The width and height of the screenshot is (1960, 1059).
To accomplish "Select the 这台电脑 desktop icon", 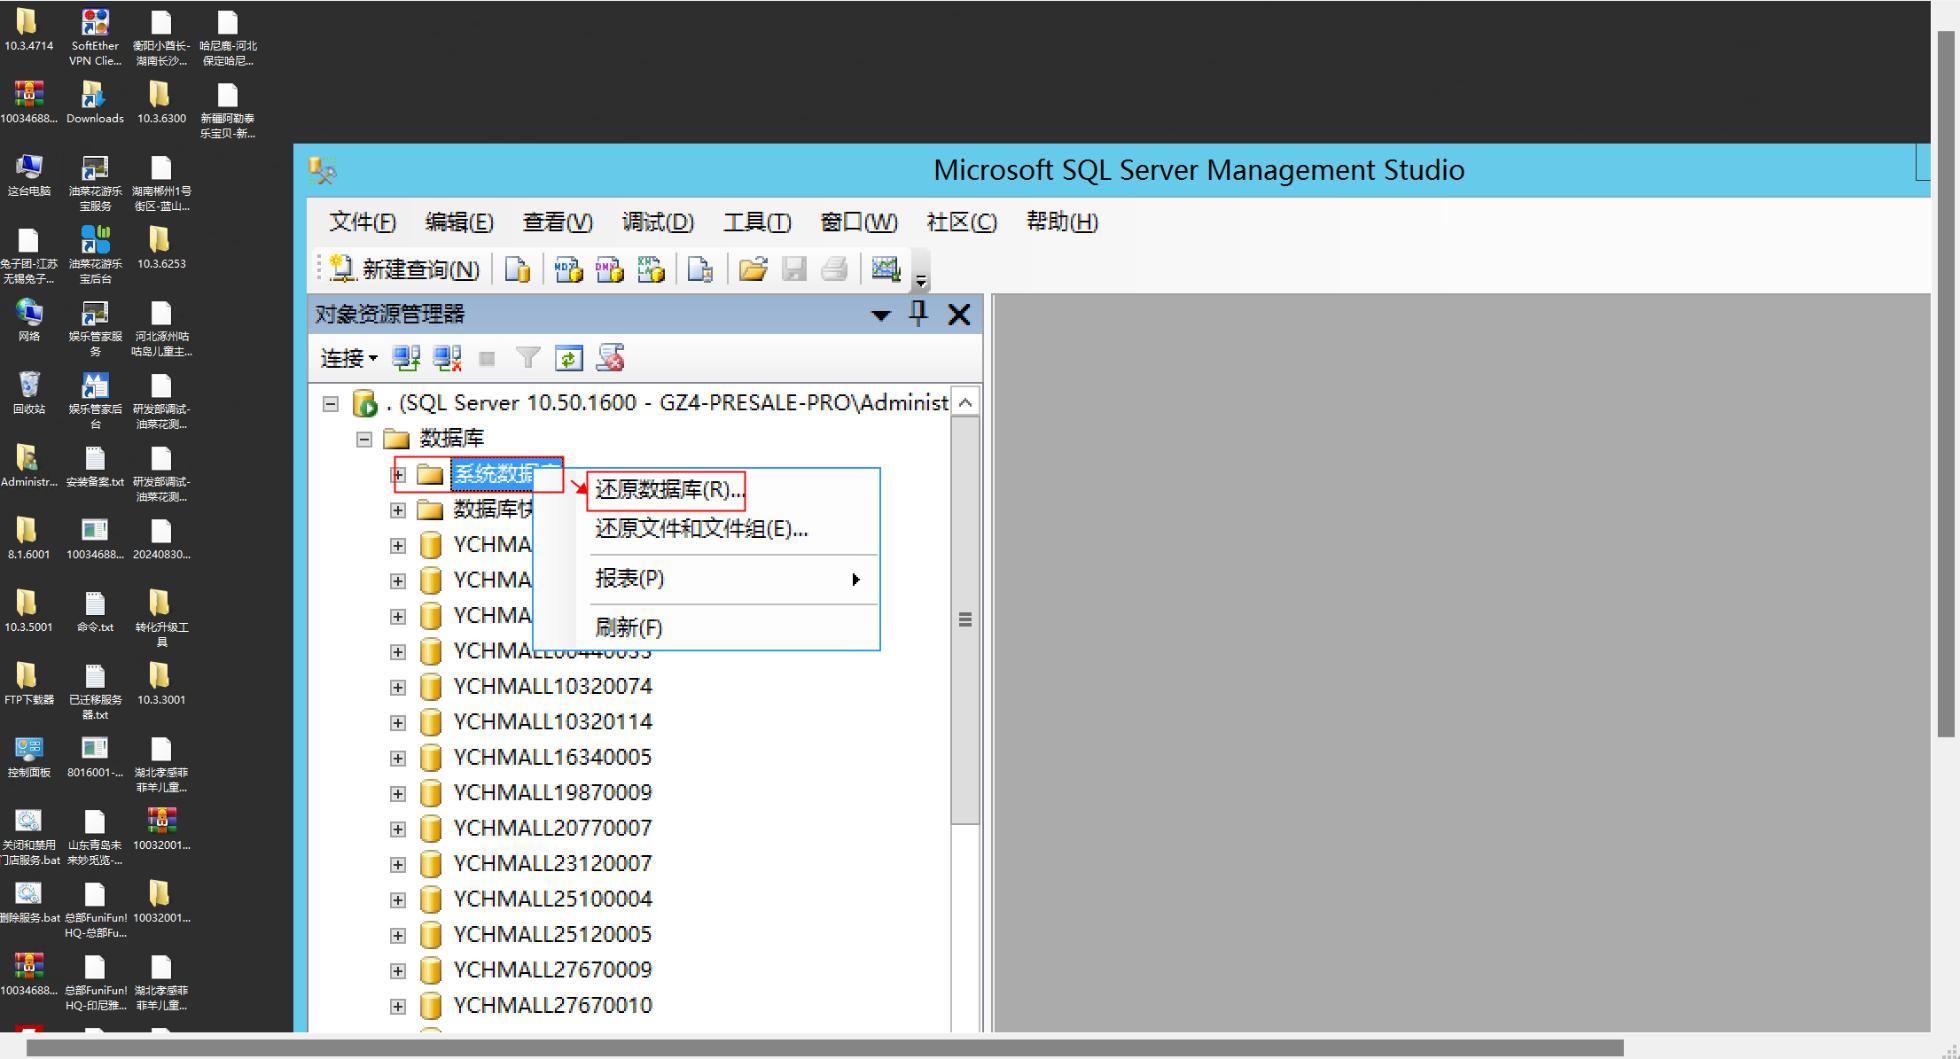I will pos(29,175).
